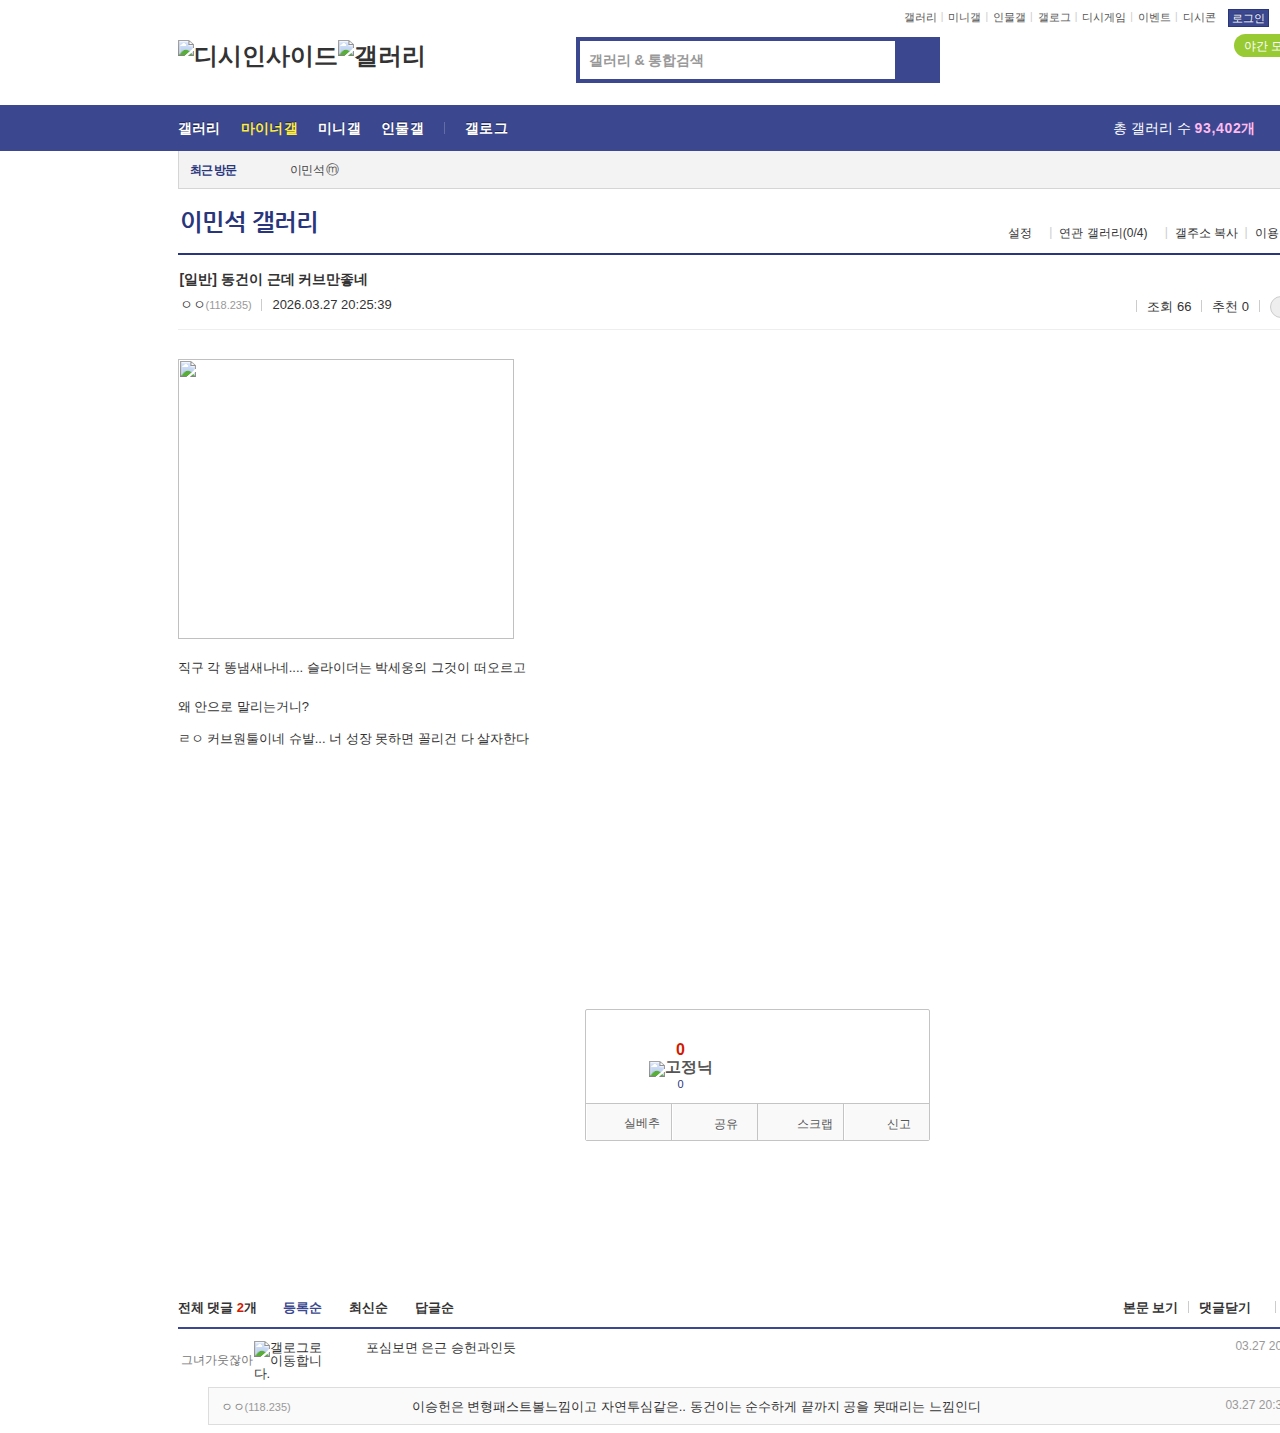Expand the 연관 갤러리(0/4) list

point(1102,233)
